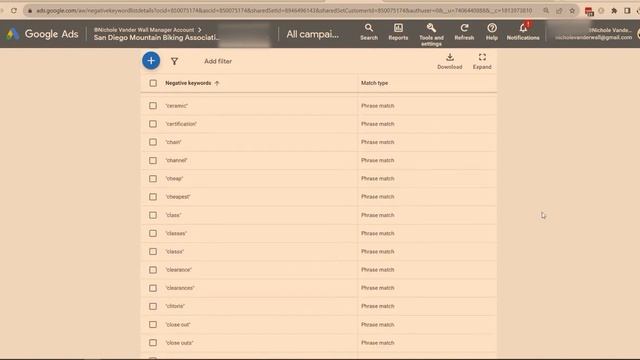Check the 'classes' keyword row
This screenshot has width=640, height=360.
pyautogui.click(x=153, y=233)
